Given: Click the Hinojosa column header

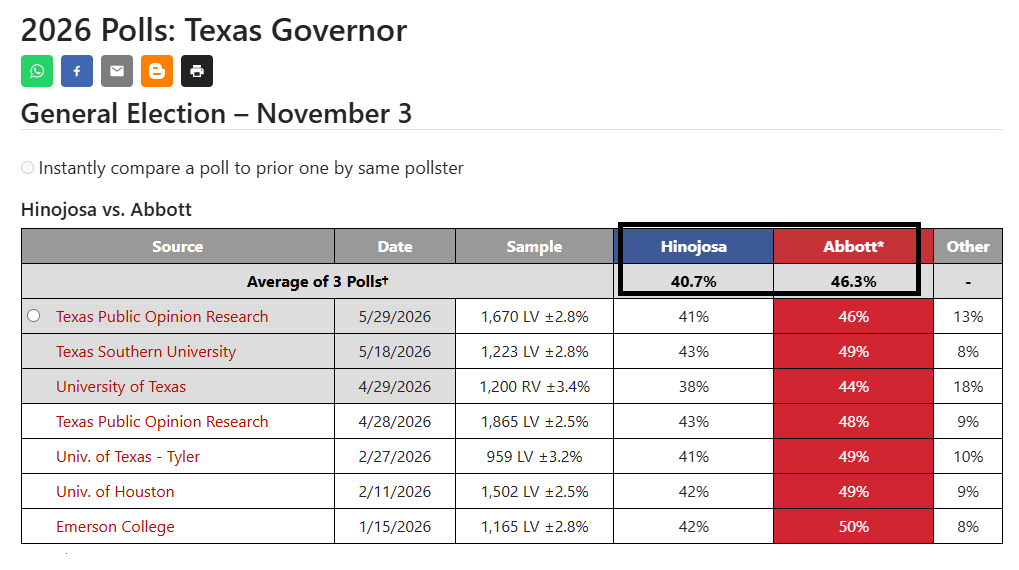Looking at the screenshot, I should tap(693, 246).
